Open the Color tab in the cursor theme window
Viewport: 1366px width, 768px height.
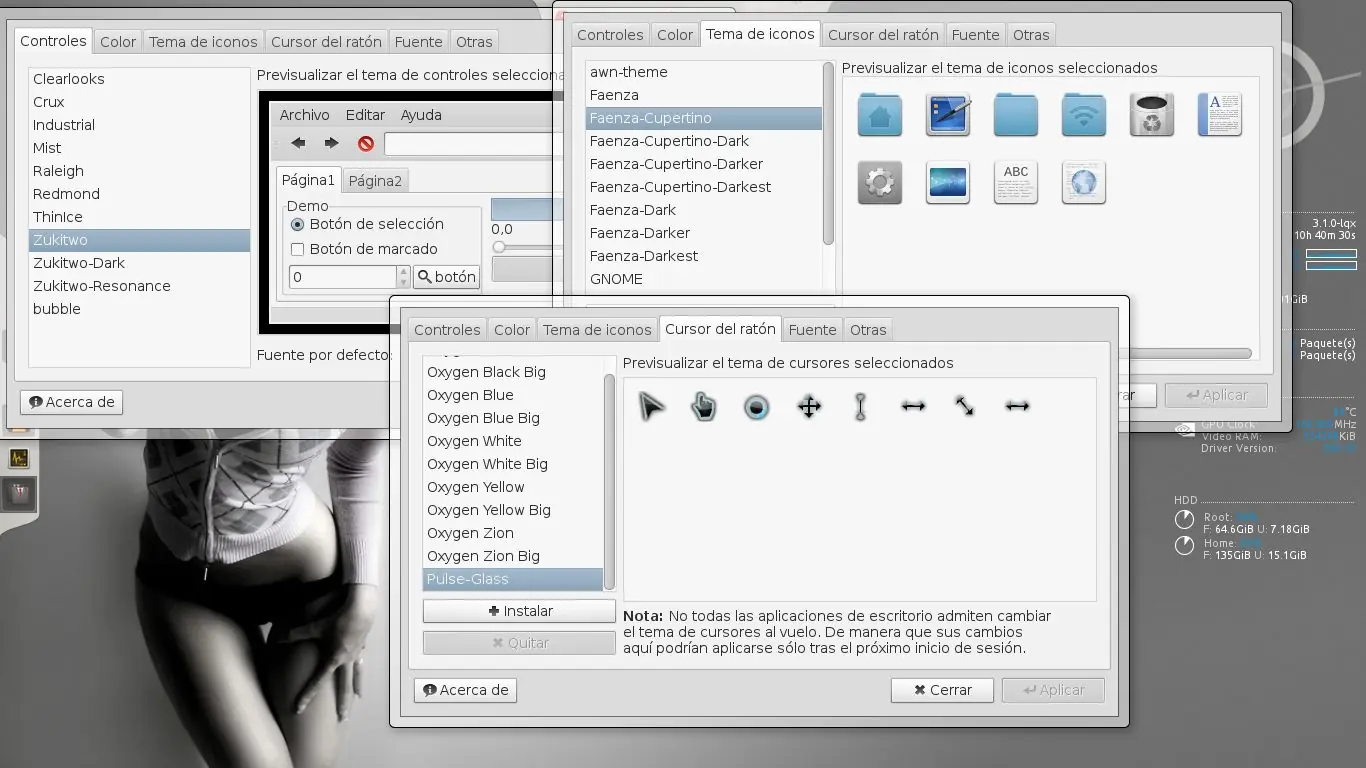(x=512, y=330)
